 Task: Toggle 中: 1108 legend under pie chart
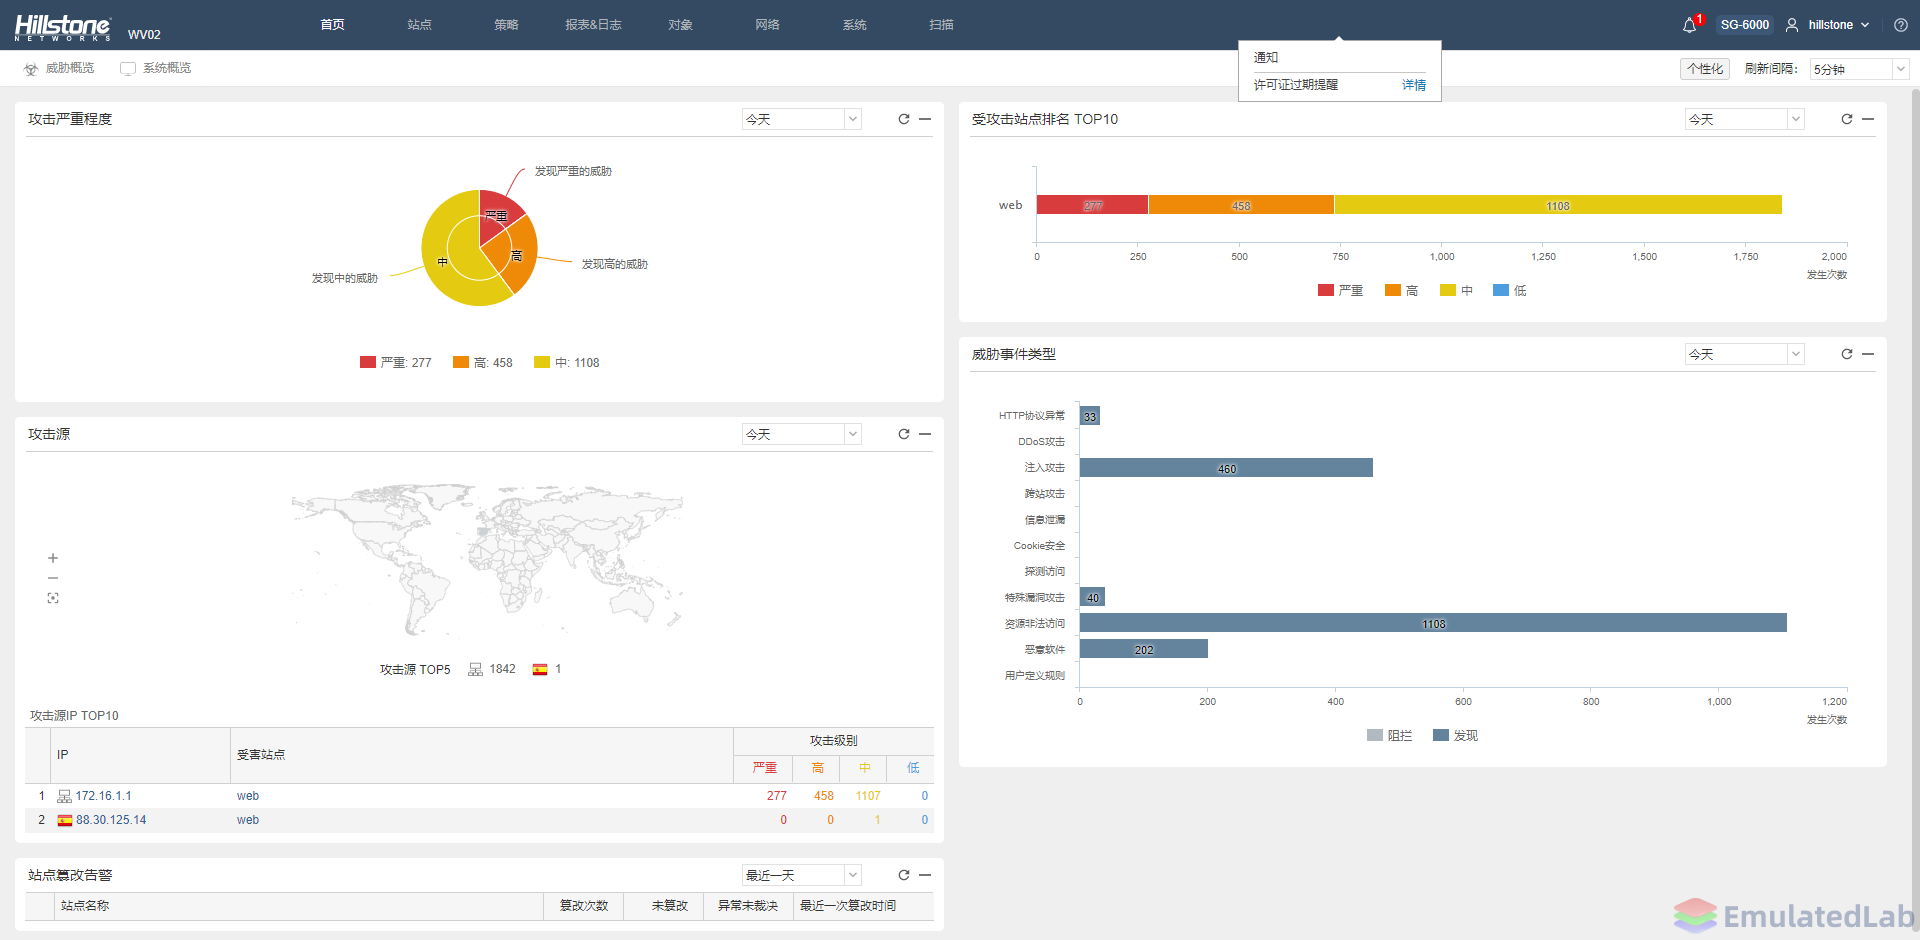coord(567,362)
